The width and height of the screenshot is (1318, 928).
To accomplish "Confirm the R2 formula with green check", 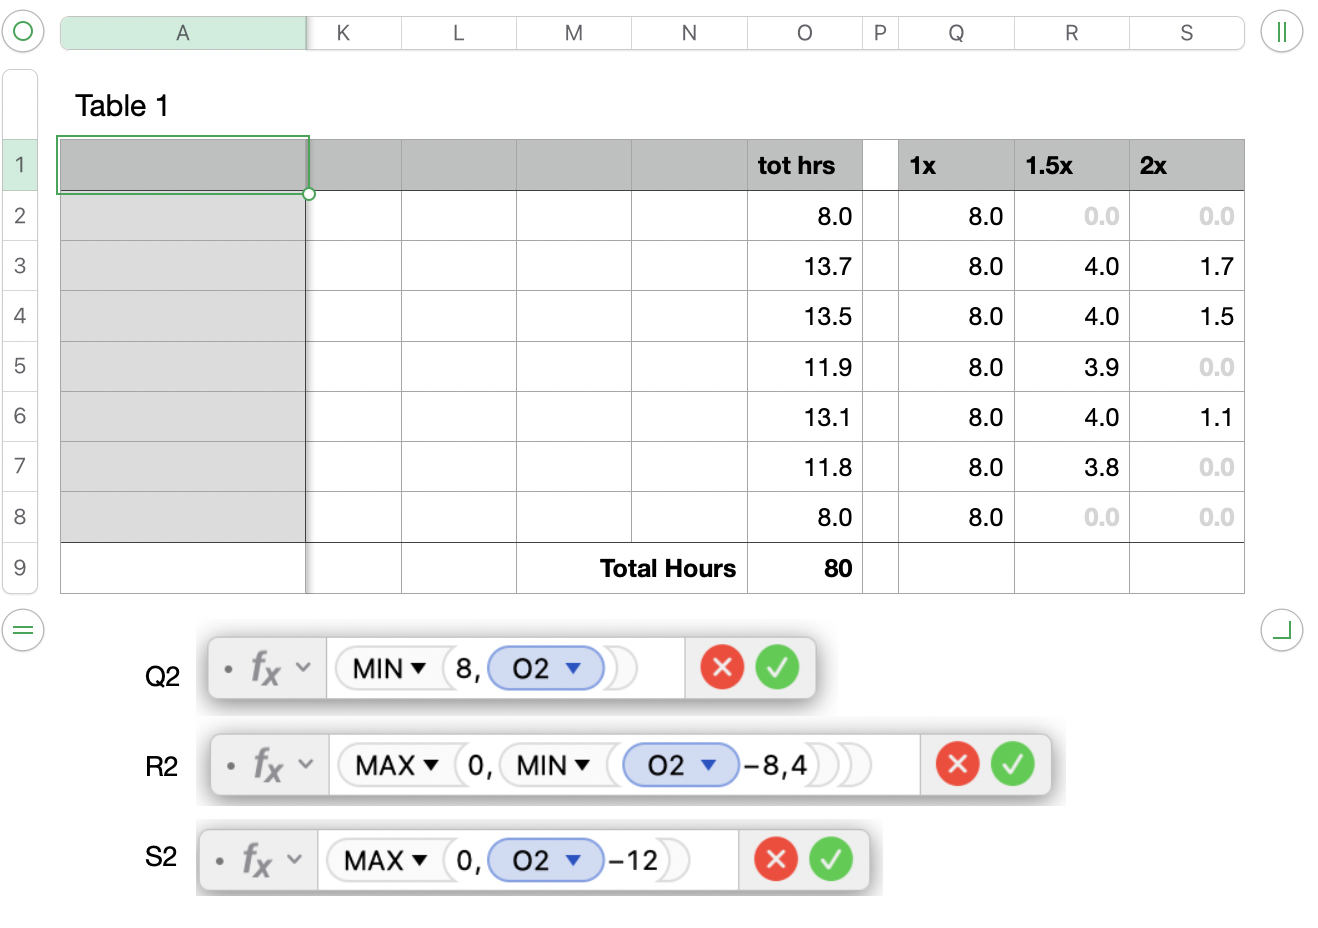I will click(x=1012, y=764).
